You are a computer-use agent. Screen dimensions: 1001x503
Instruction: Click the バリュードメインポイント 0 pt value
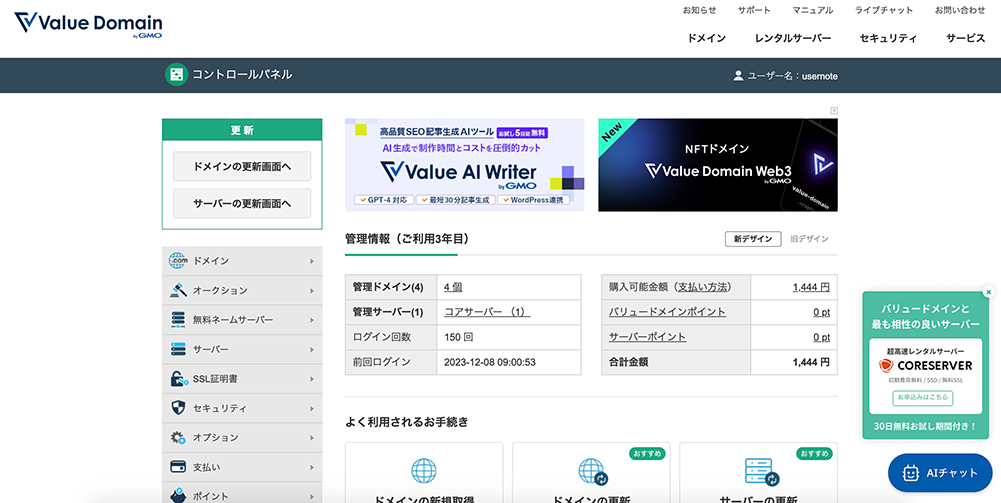(821, 312)
